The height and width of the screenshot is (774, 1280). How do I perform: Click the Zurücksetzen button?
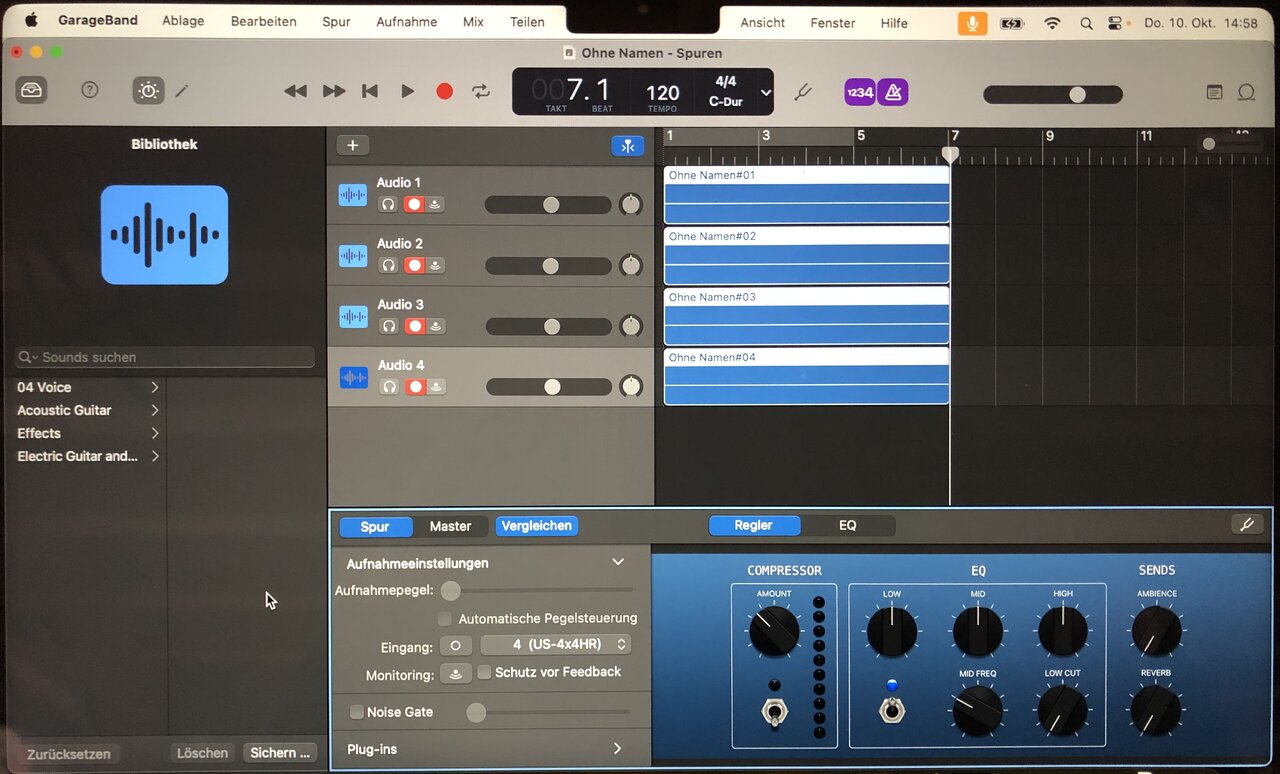click(x=69, y=754)
